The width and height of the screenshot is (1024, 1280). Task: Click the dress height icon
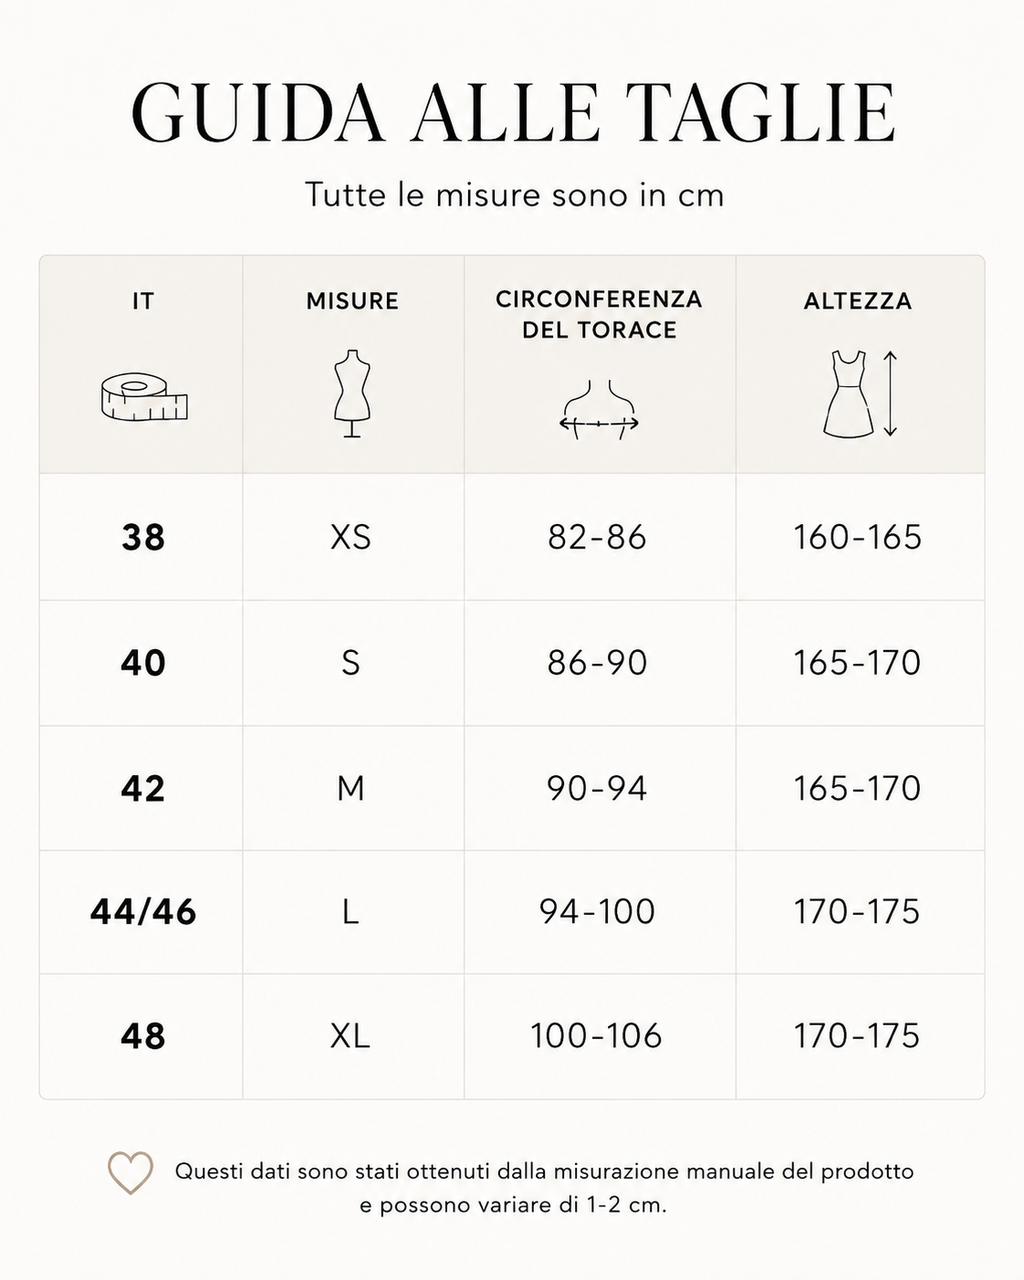pyautogui.click(x=859, y=393)
